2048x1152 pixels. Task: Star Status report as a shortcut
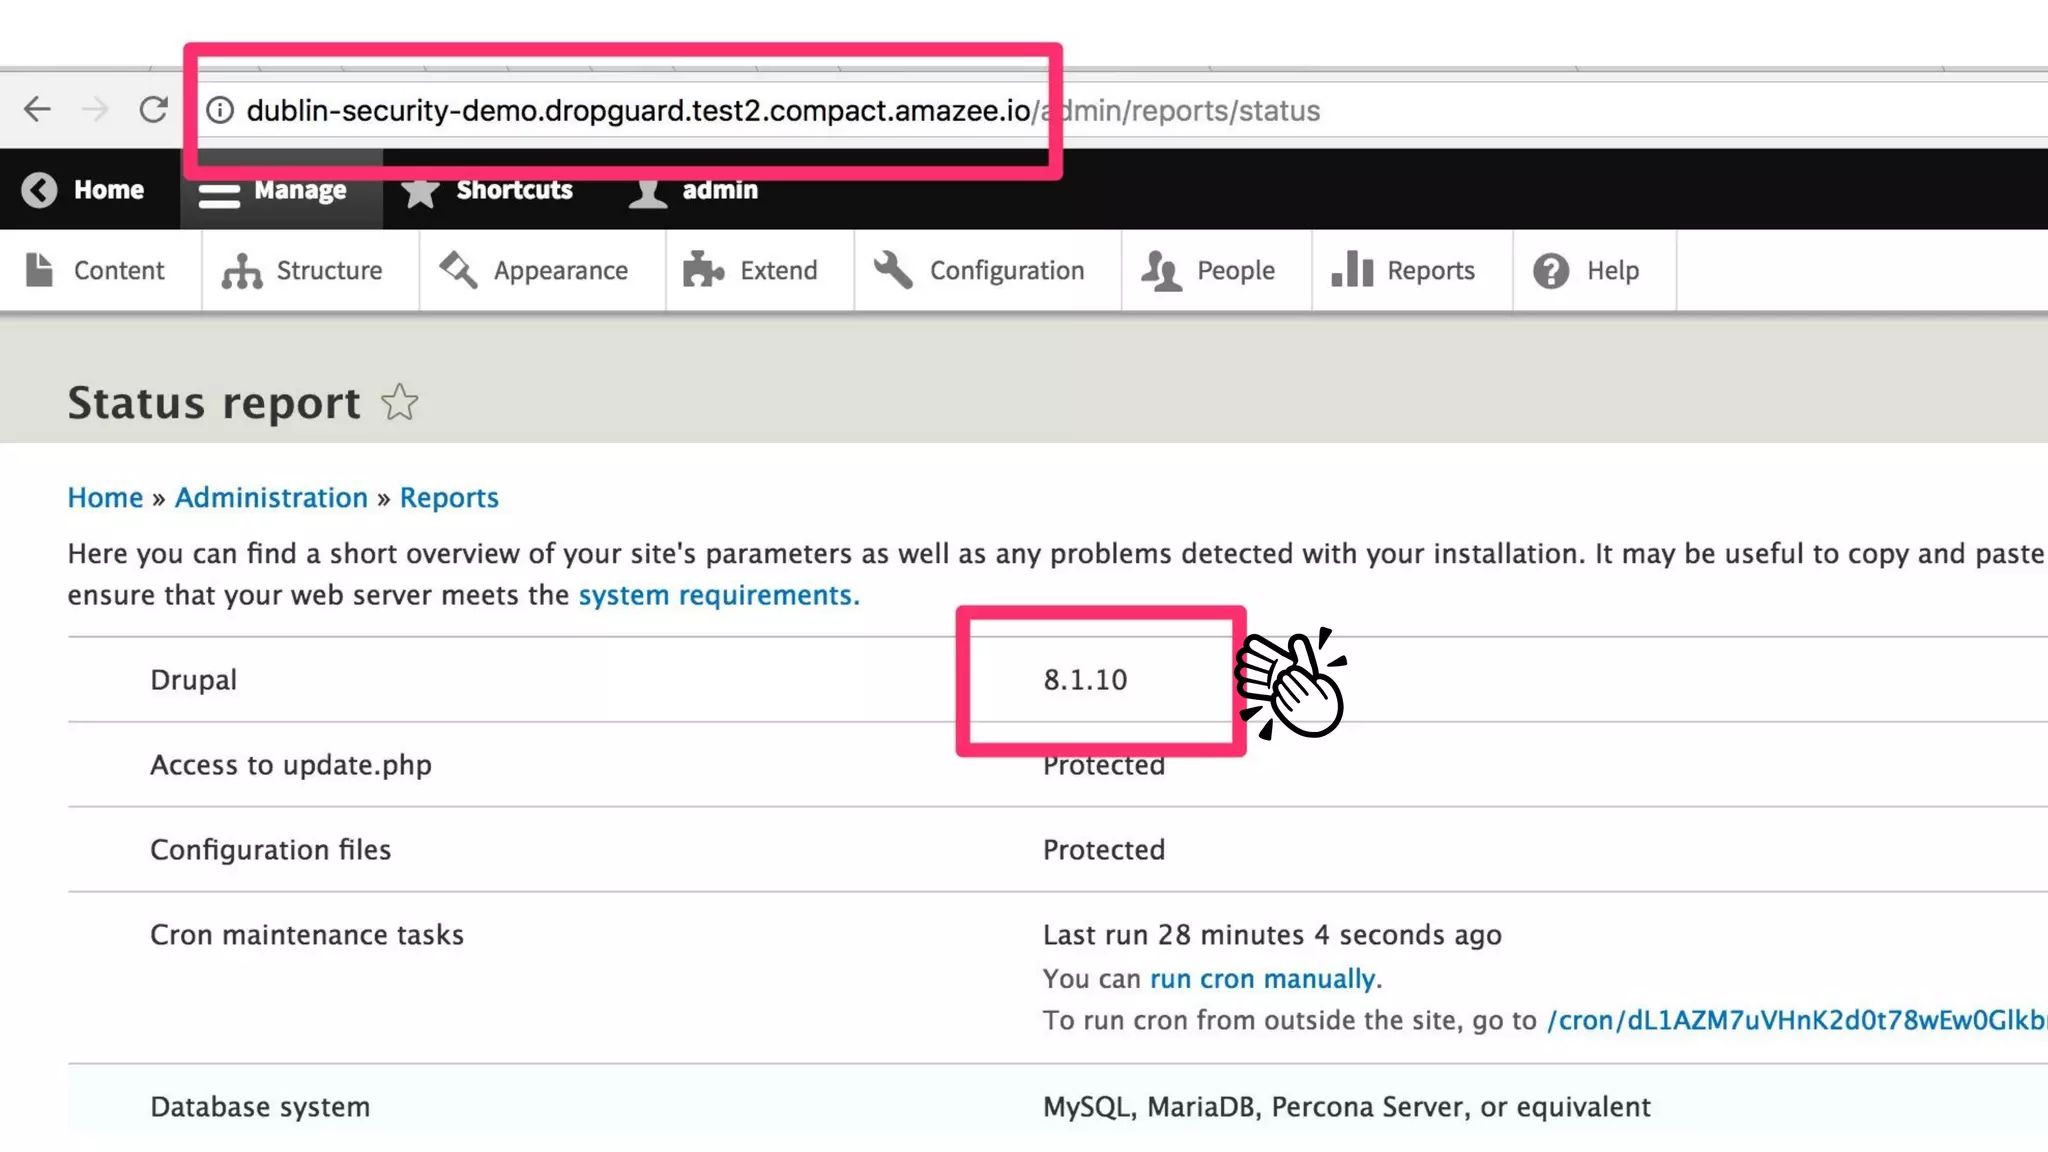pos(399,403)
